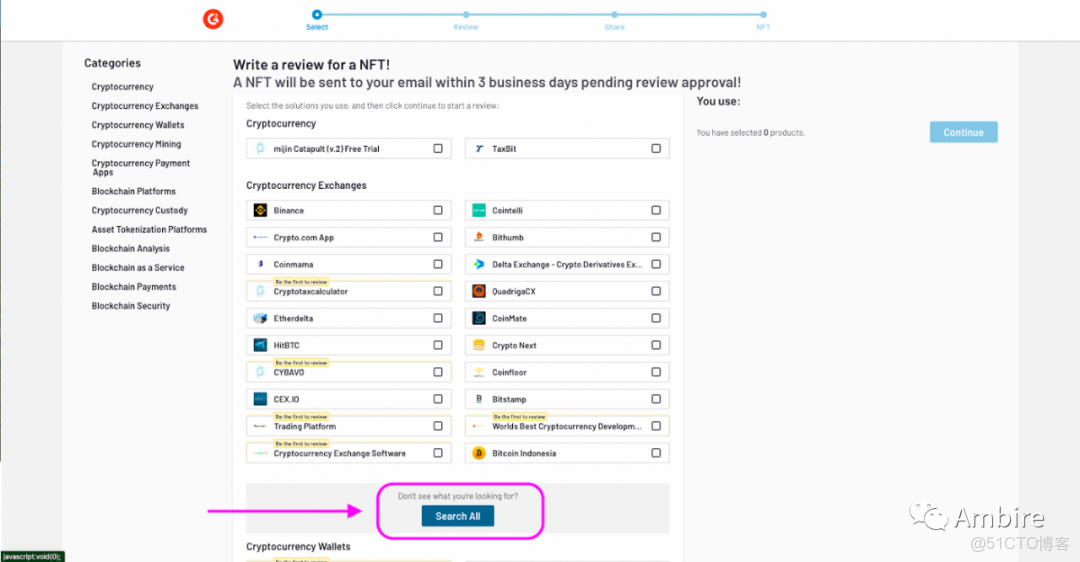
Task: Go to the Review step
Action: [x=466, y=15]
